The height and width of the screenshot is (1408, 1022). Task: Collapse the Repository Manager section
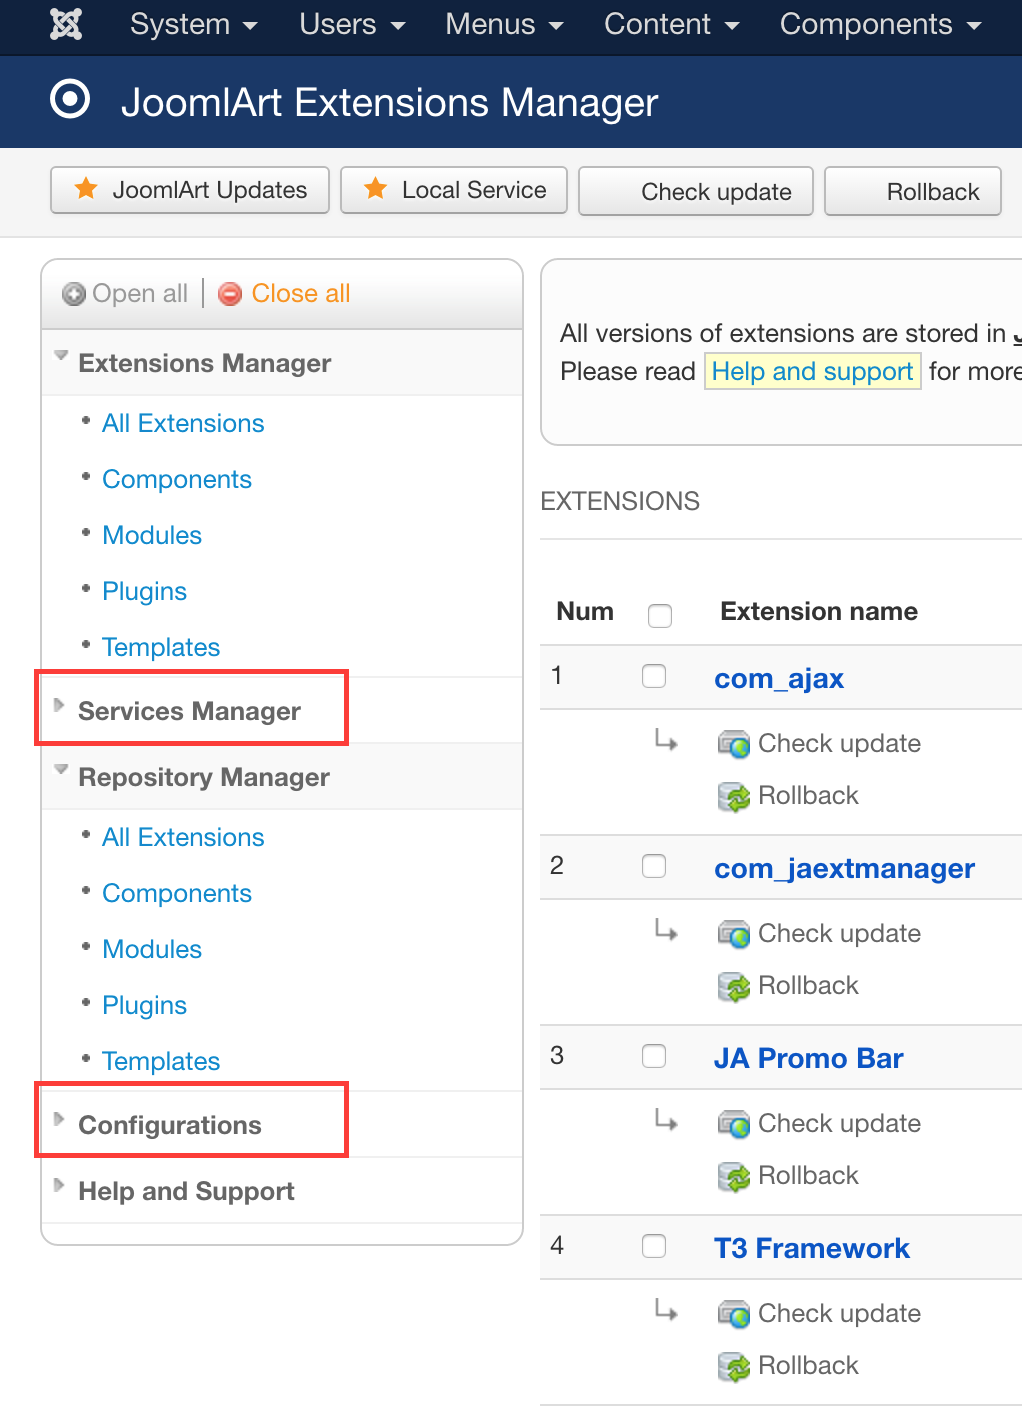[x=203, y=777]
